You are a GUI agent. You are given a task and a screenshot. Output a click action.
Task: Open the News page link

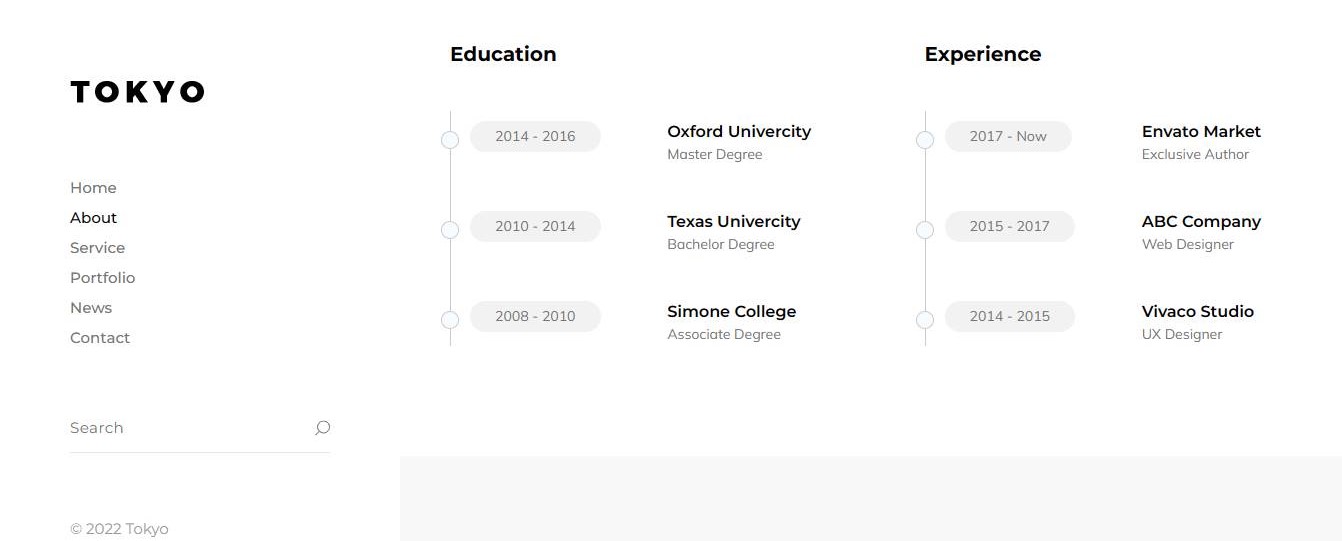pos(91,308)
